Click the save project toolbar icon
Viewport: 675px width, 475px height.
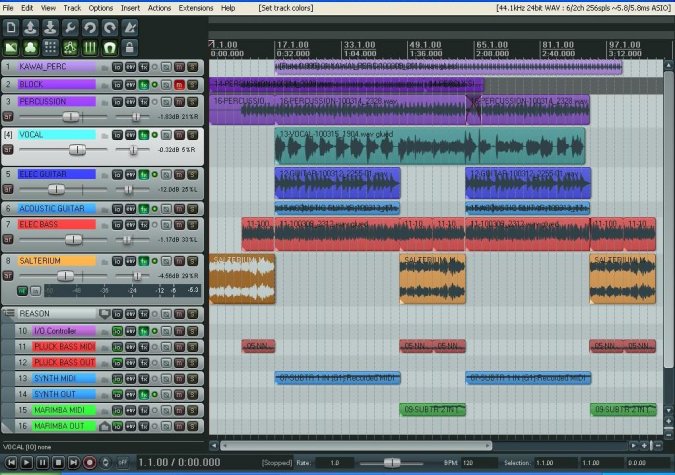click(x=50, y=28)
